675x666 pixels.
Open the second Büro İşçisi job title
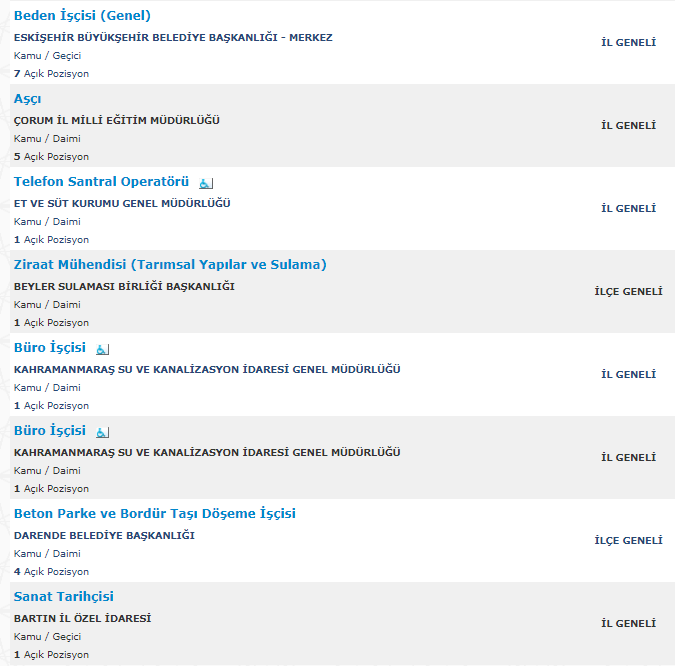click(50, 431)
